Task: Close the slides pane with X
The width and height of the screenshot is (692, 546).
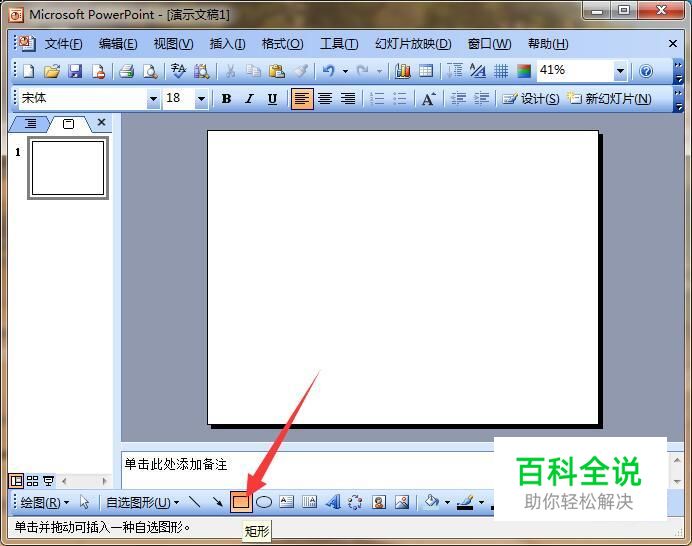Action: [102, 122]
